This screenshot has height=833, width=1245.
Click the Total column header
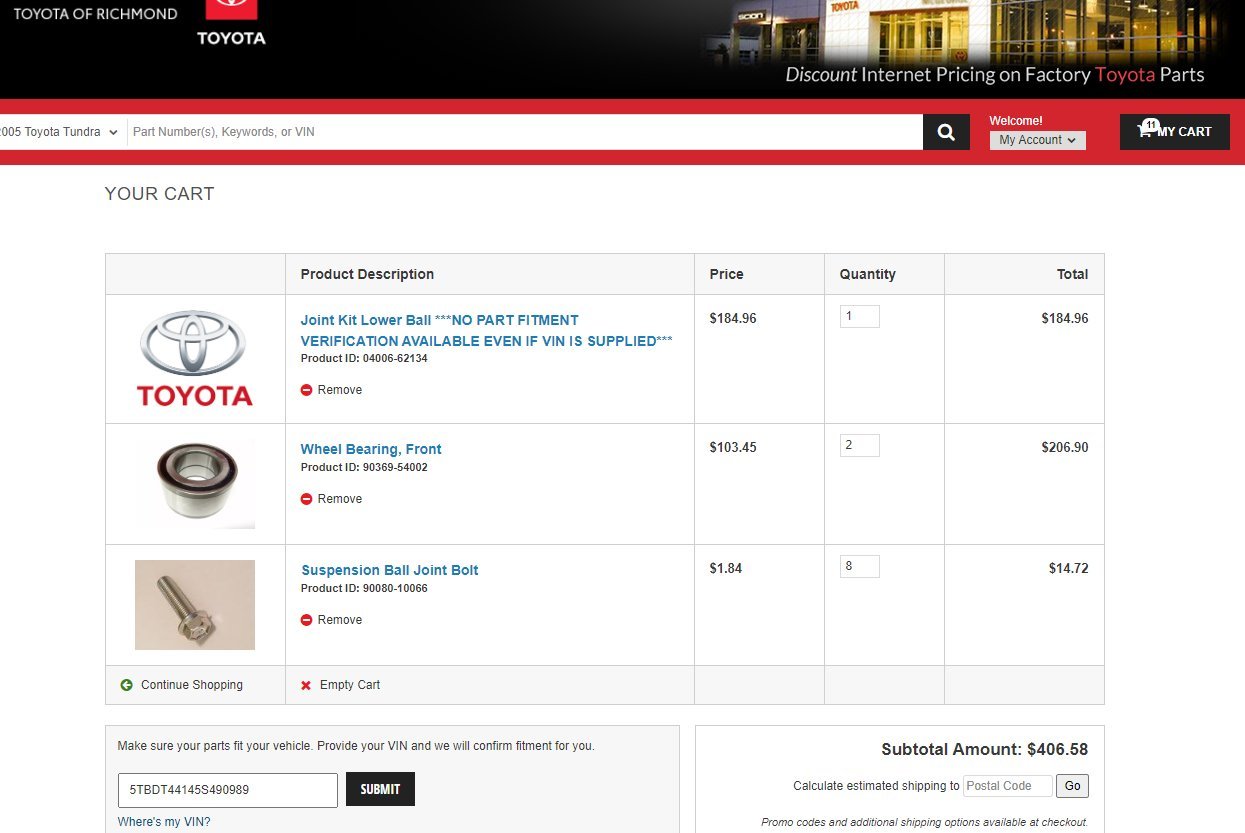coord(1072,274)
